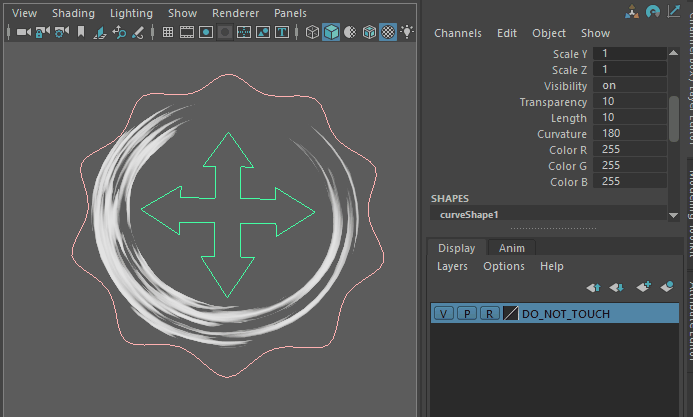Image resolution: width=693 pixels, height=417 pixels.
Task: Open the Channel Box Edit menu
Action: (507, 33)
